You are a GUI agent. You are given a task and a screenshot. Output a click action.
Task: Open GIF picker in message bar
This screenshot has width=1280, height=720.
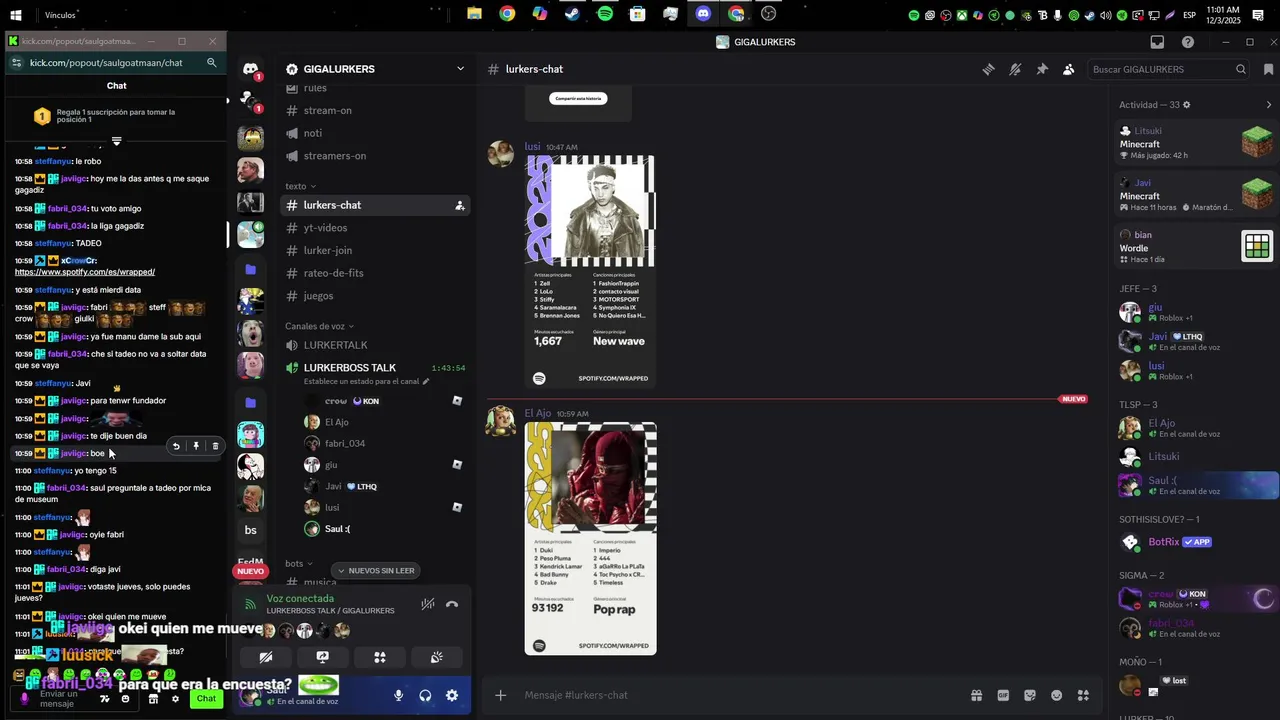click(1003, 695)
